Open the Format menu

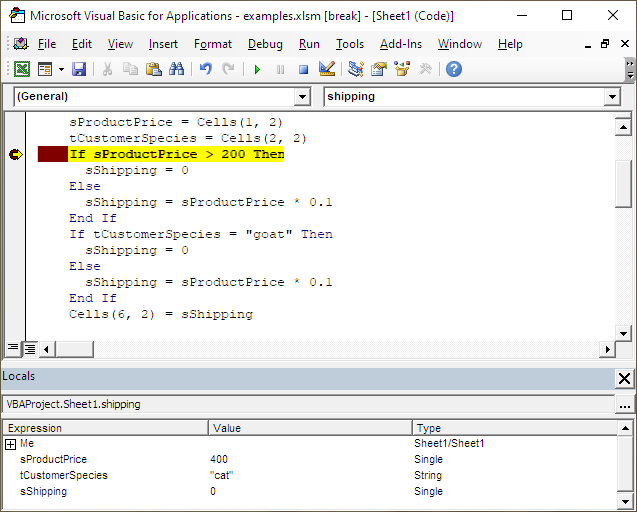tap(213, 44)
